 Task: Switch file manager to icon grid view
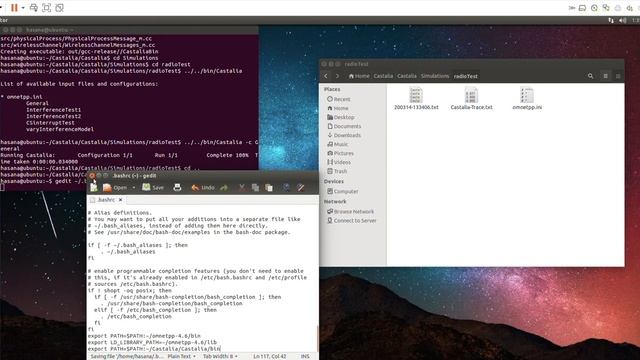click(618, 76)
